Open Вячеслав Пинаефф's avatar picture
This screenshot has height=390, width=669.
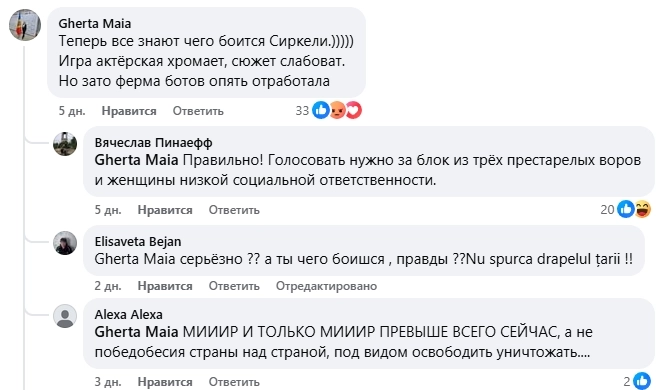pyautogui.click(x=65, y=144)
